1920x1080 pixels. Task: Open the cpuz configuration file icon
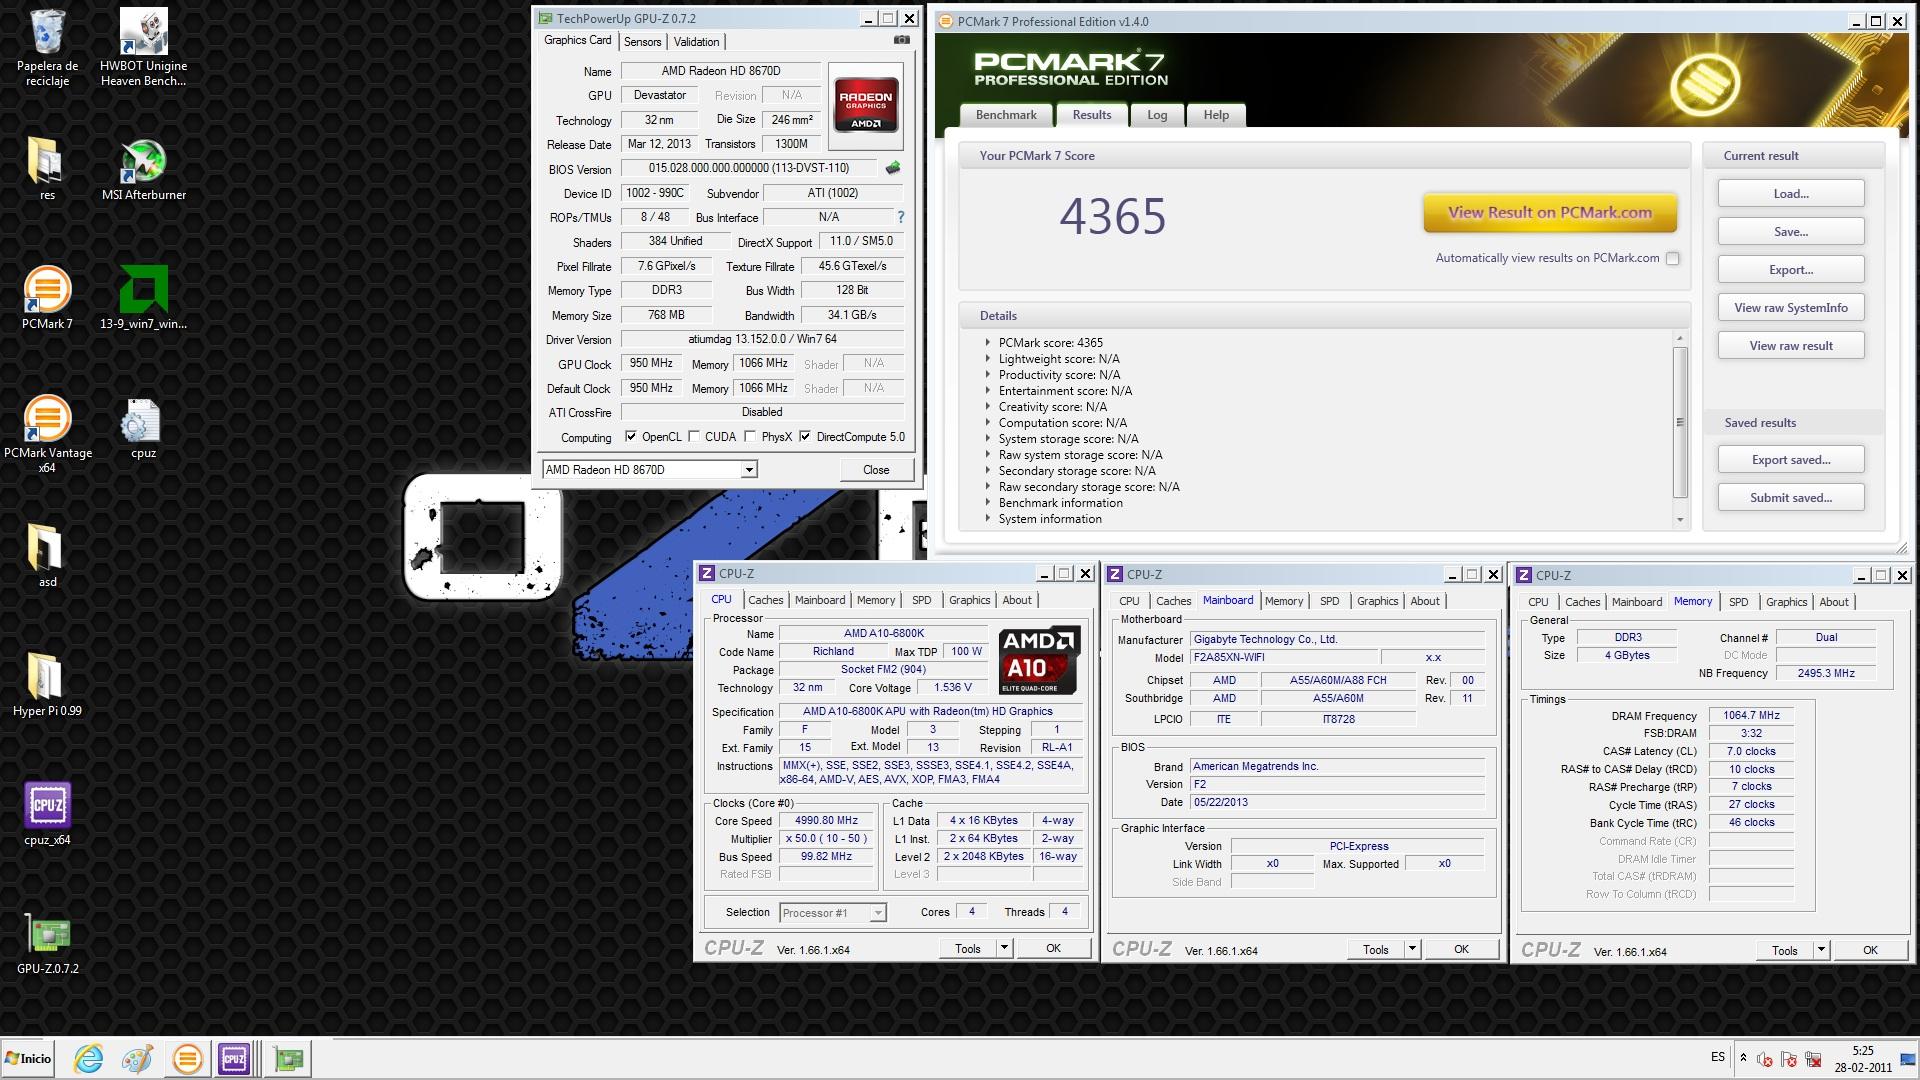[x=143, y=428]
